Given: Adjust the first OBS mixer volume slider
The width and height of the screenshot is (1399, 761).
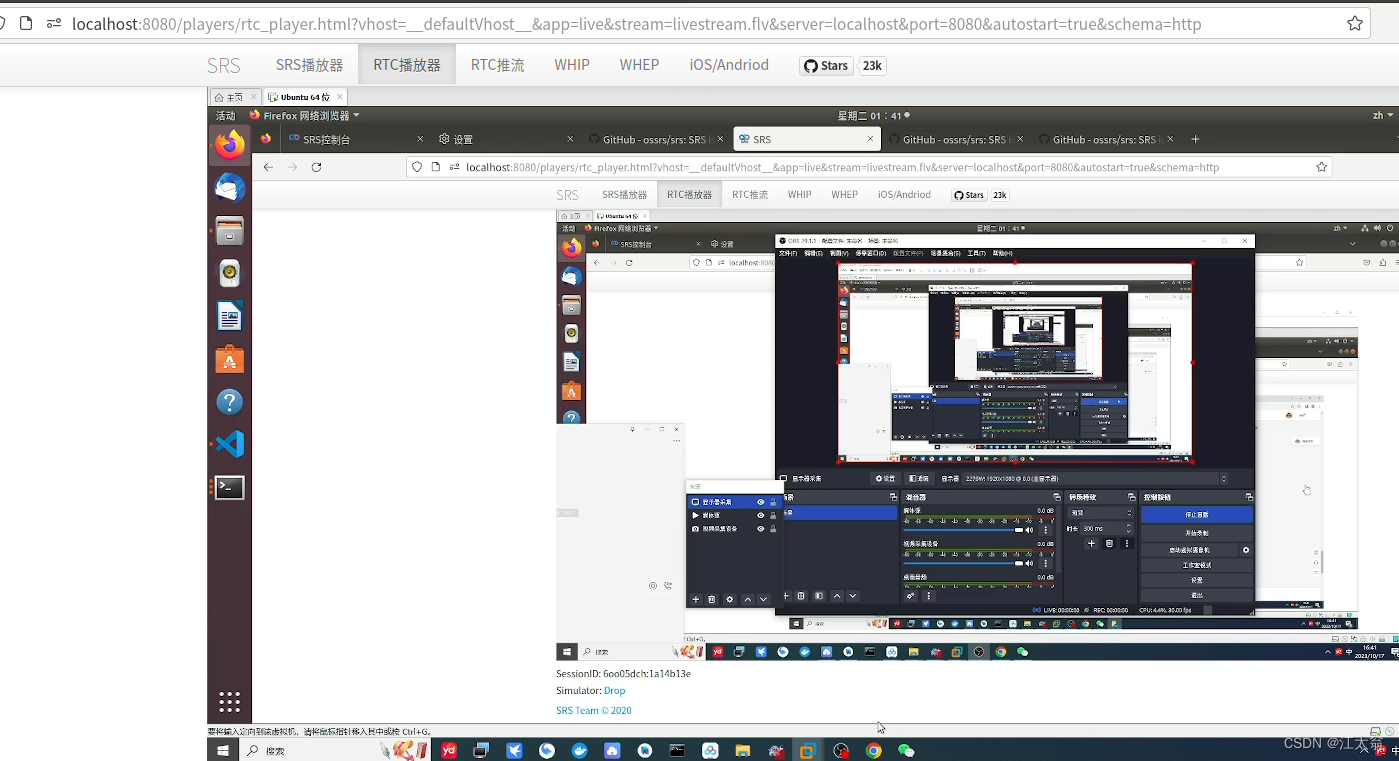Looking at the screenshot, I should pos(964,530).
